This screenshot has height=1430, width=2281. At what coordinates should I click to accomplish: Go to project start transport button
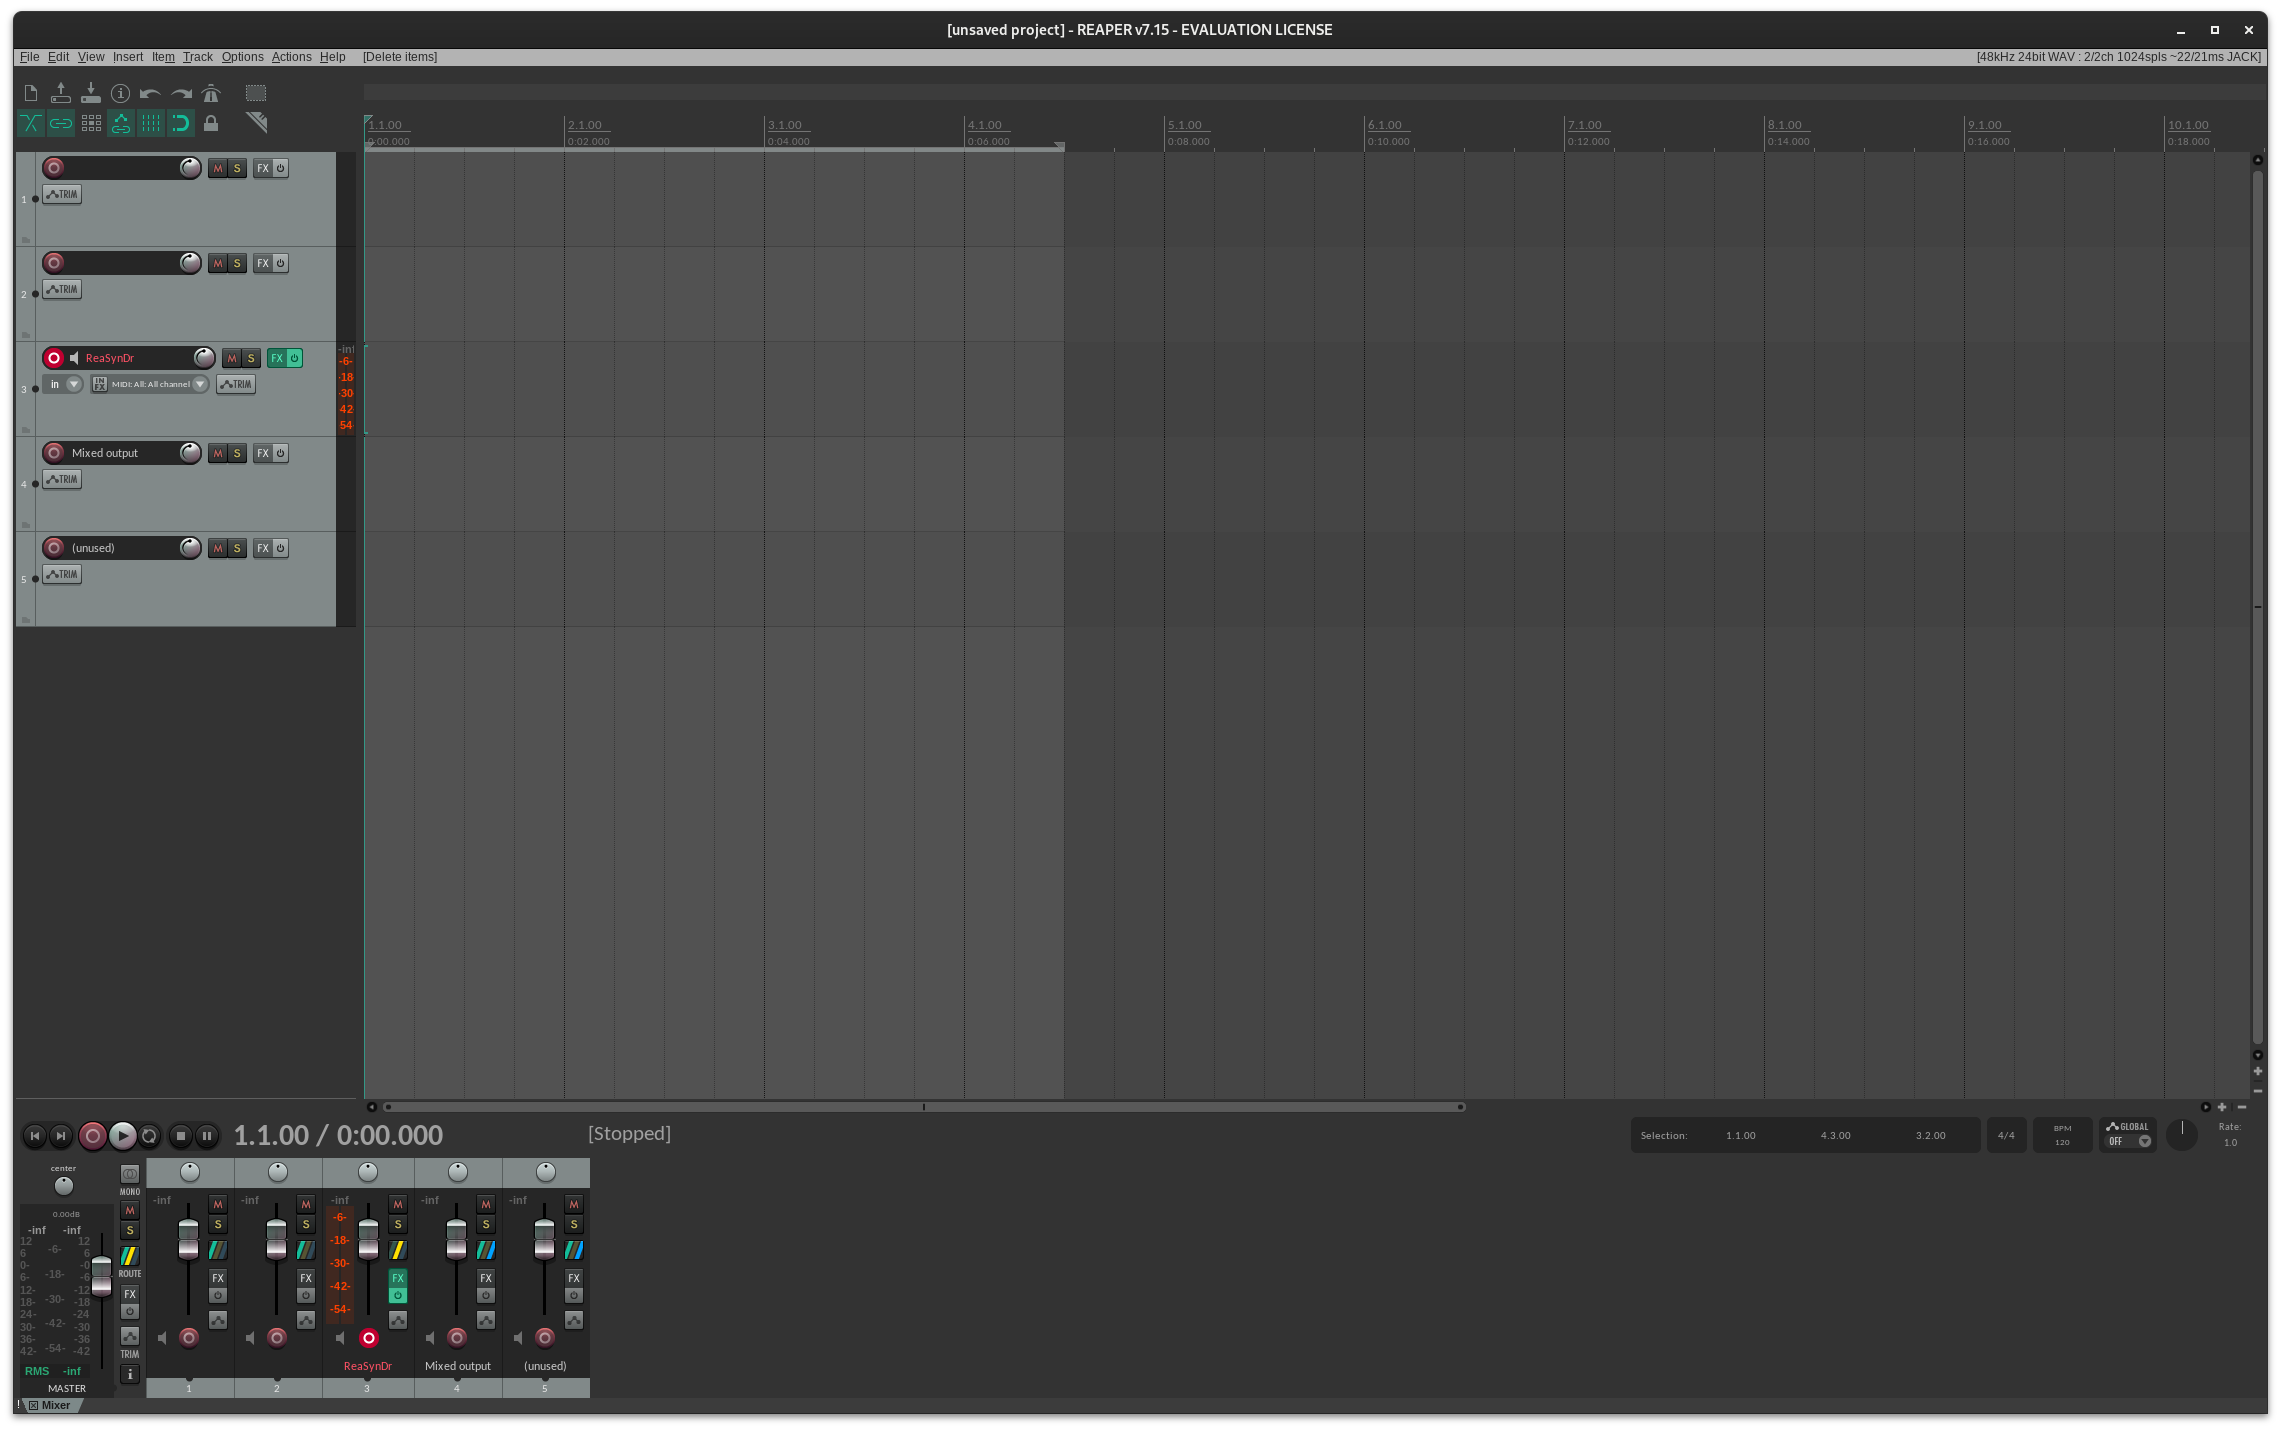tap(35, 1135)
